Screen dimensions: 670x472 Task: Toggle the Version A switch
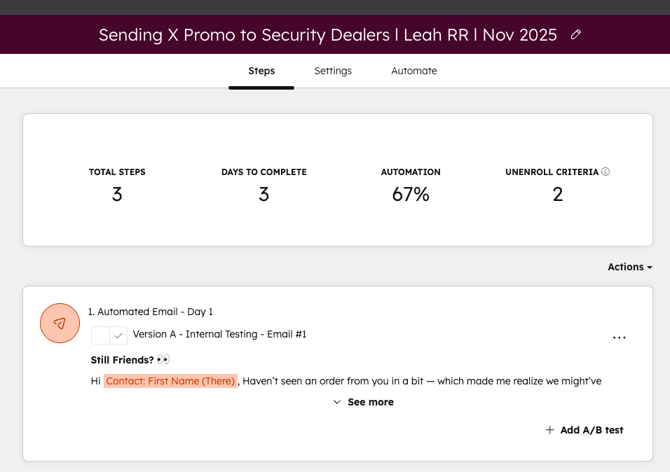coord(109,335)
